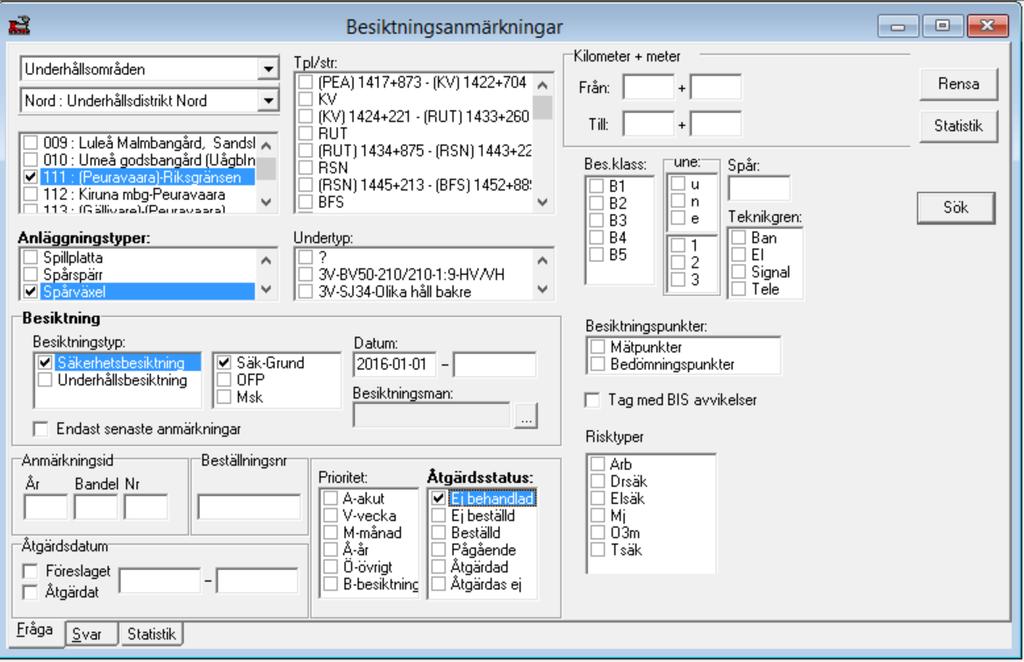Check 3V-BV50-210/210-1:9-HV/VH undertyp
This screenshot has width=1024, height=662.
[305, 274]
